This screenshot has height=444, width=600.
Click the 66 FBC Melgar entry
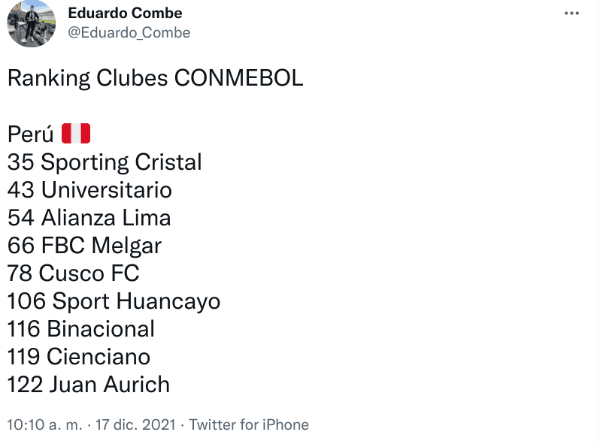click(x=84, y=245)
